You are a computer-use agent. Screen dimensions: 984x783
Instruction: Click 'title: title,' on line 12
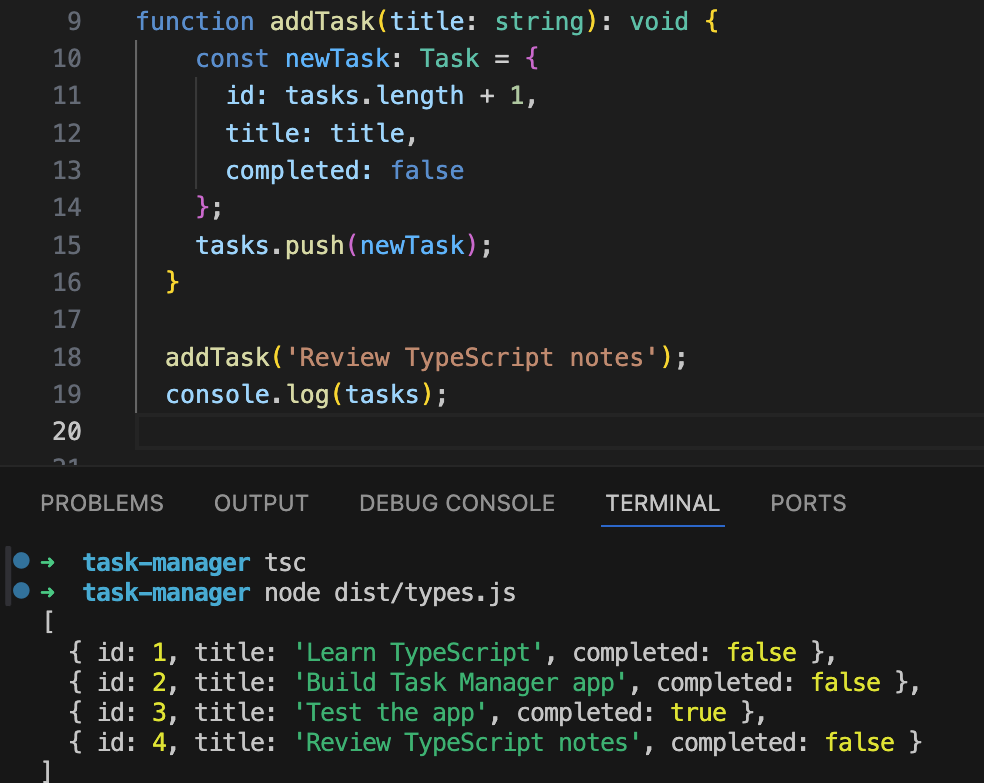coord(321,133)
